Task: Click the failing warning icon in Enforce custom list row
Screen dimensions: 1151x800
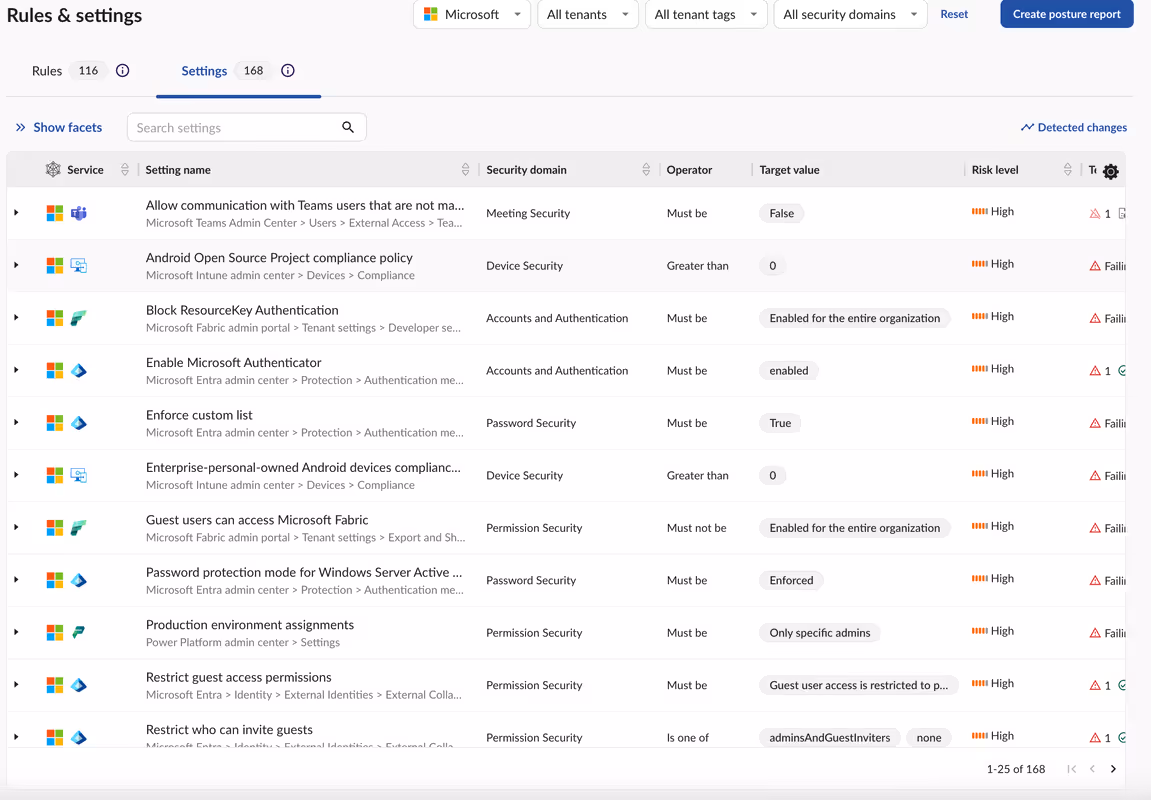Action: [x=1095, y=423]
